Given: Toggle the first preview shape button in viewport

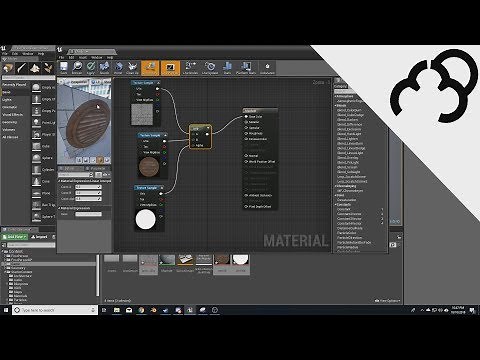Looking at the screenshot, I should tap(79, 160).
